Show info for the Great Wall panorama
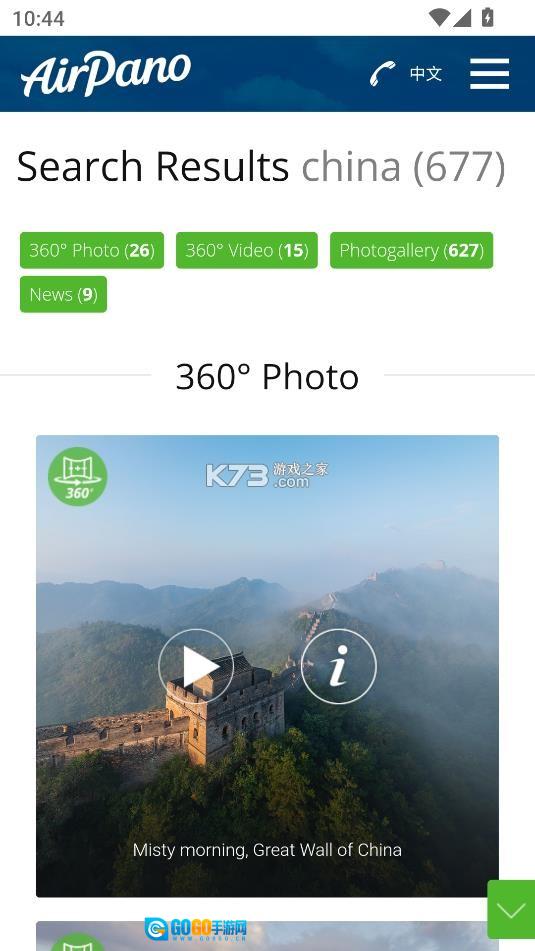 [x=338, y=666]
